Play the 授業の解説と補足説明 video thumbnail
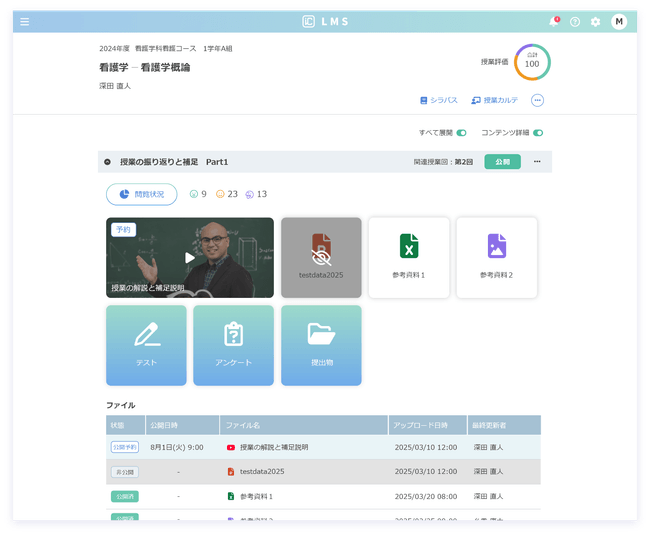Screen dimensions: 650x536 tap(190, 257)
